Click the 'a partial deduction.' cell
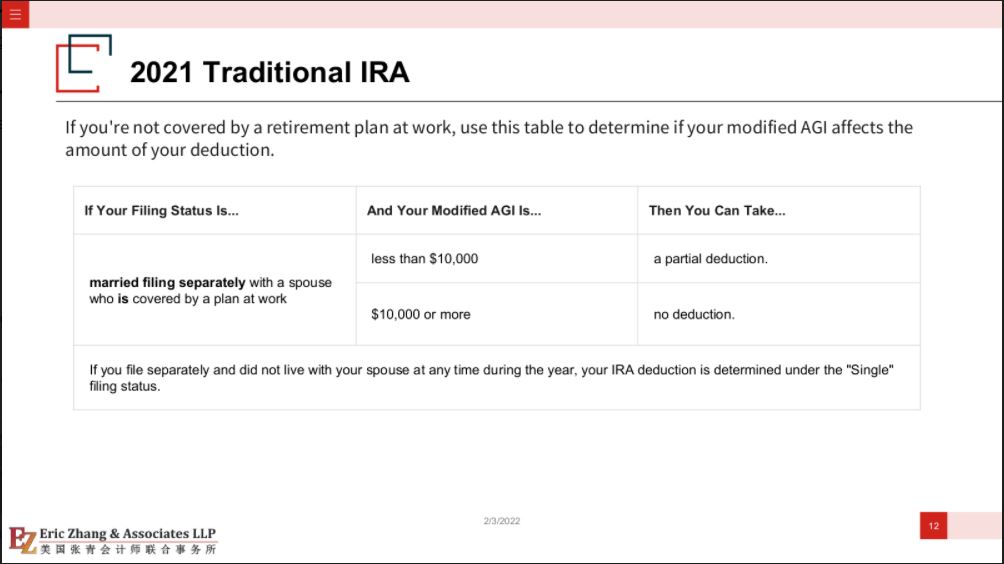Screen dimensions: 1004x564 pyautogui.click(x=779, y=259)
